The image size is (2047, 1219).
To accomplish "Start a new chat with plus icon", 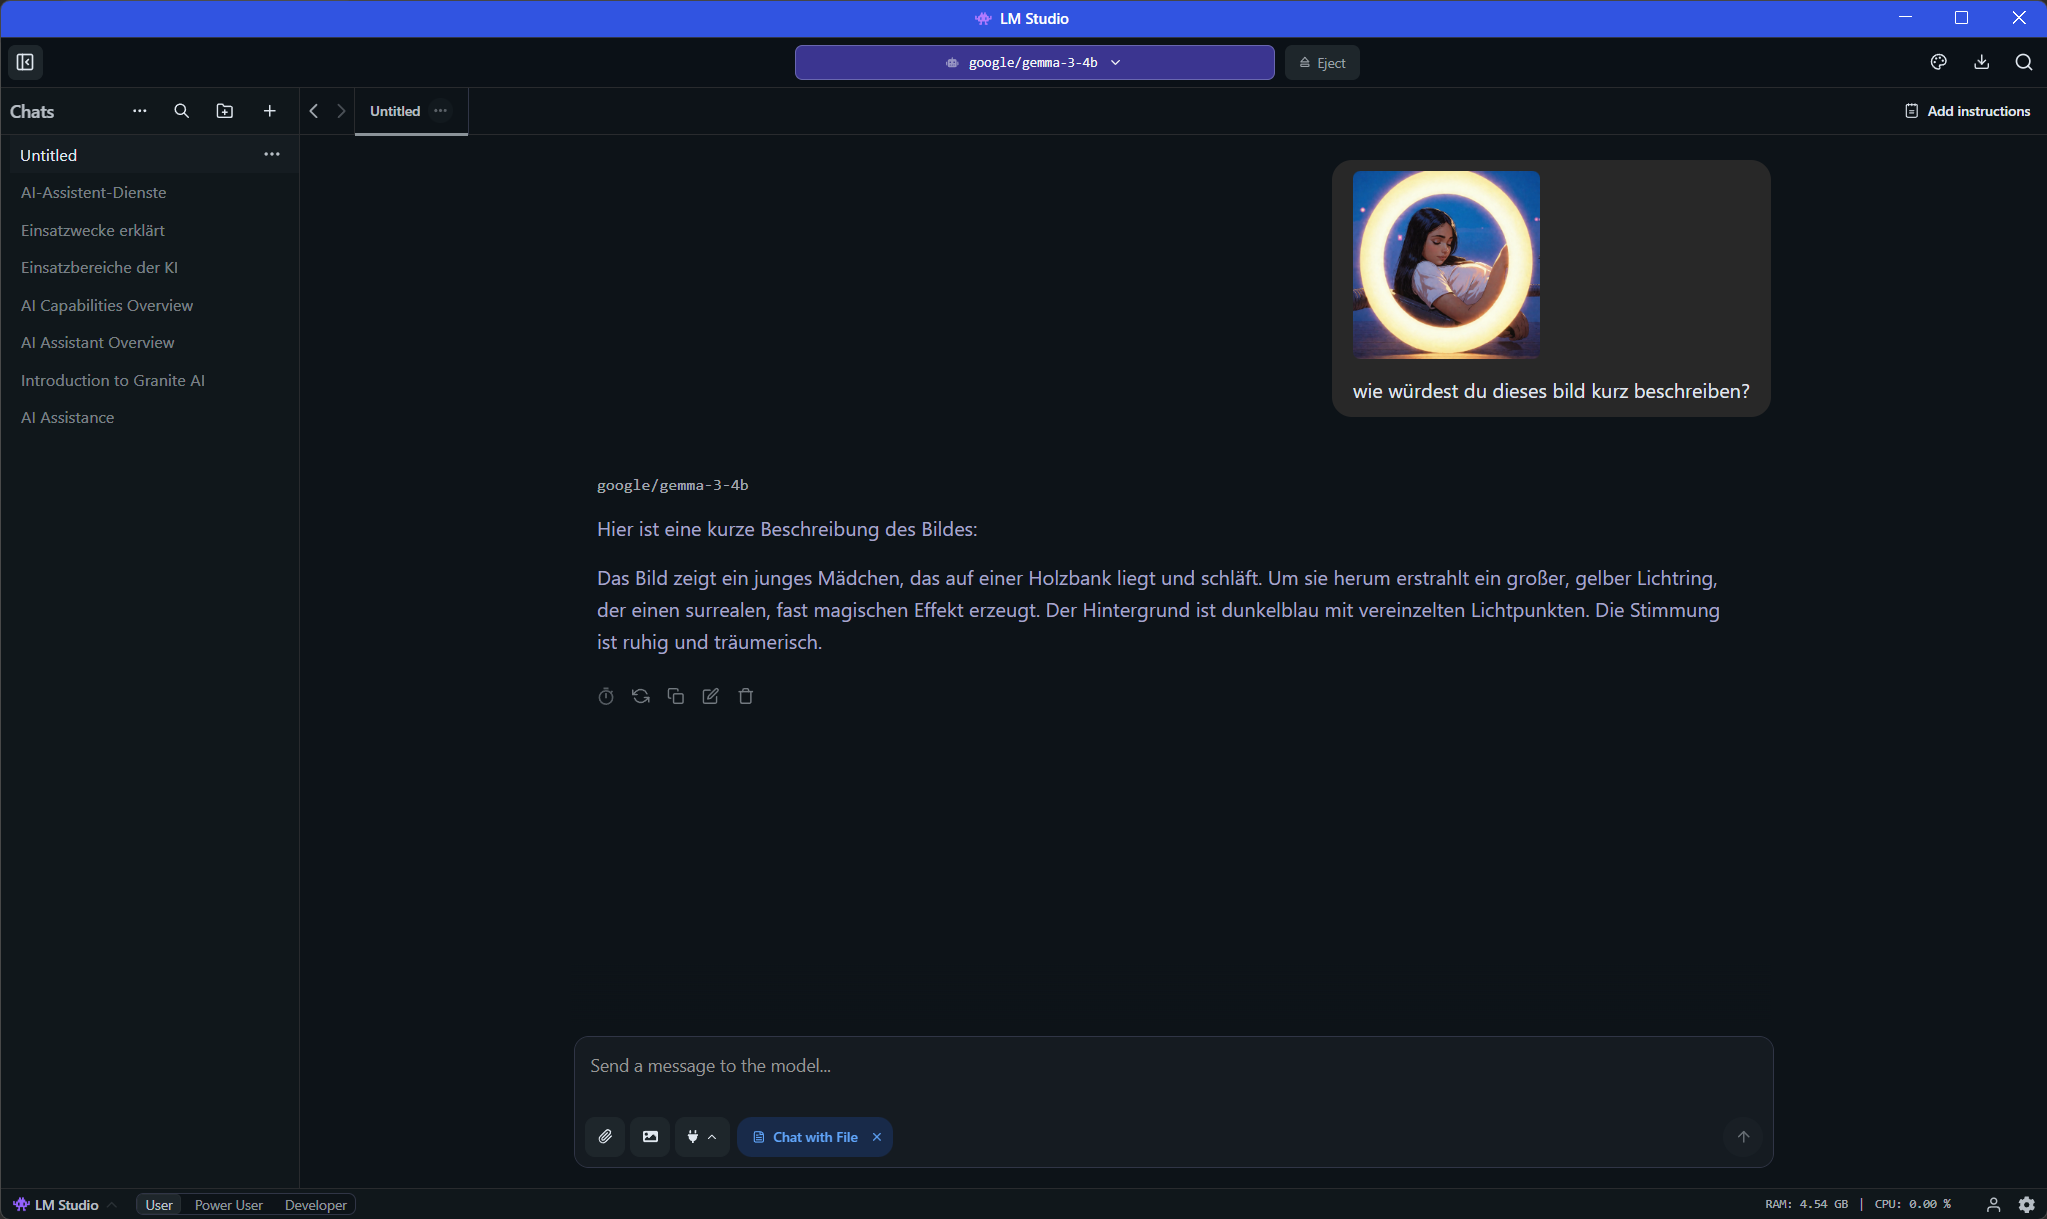I will click(x=269, y=111).
